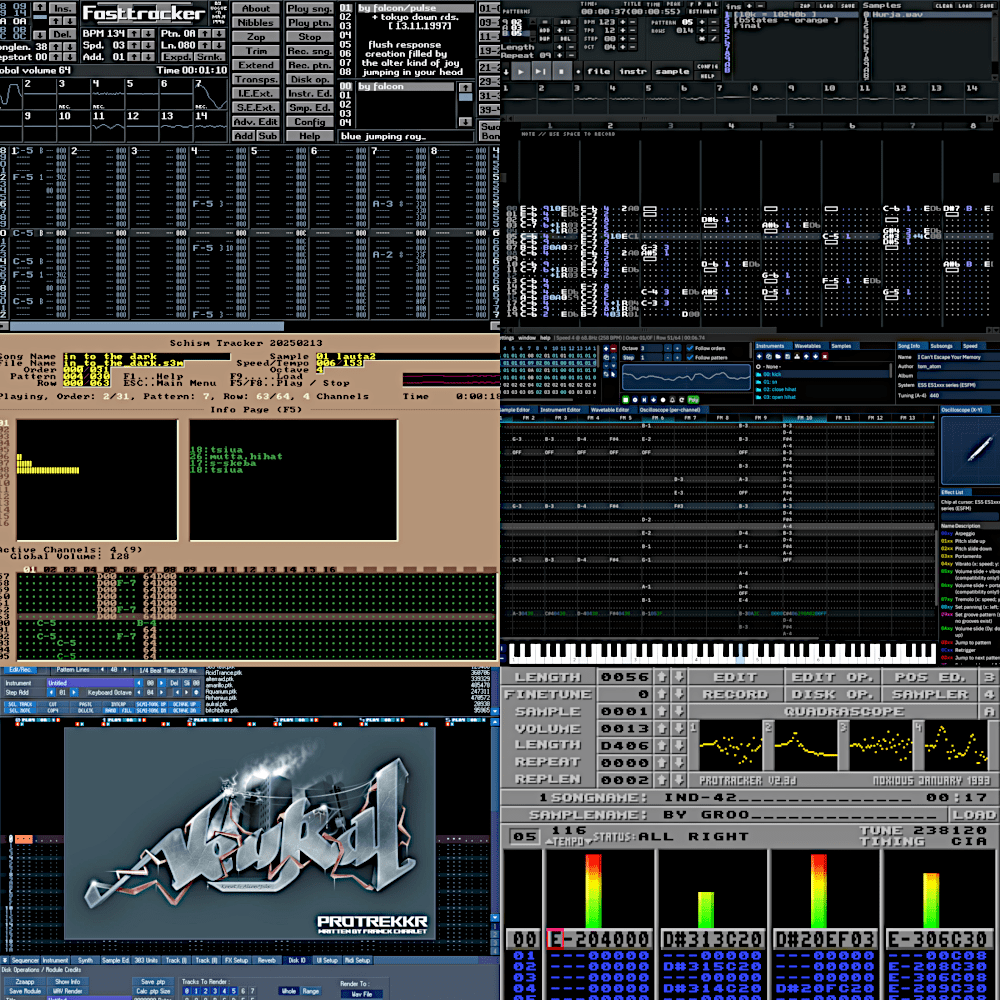
Task: Enable the Follow orders checkbox
Action: click(689, 348)
